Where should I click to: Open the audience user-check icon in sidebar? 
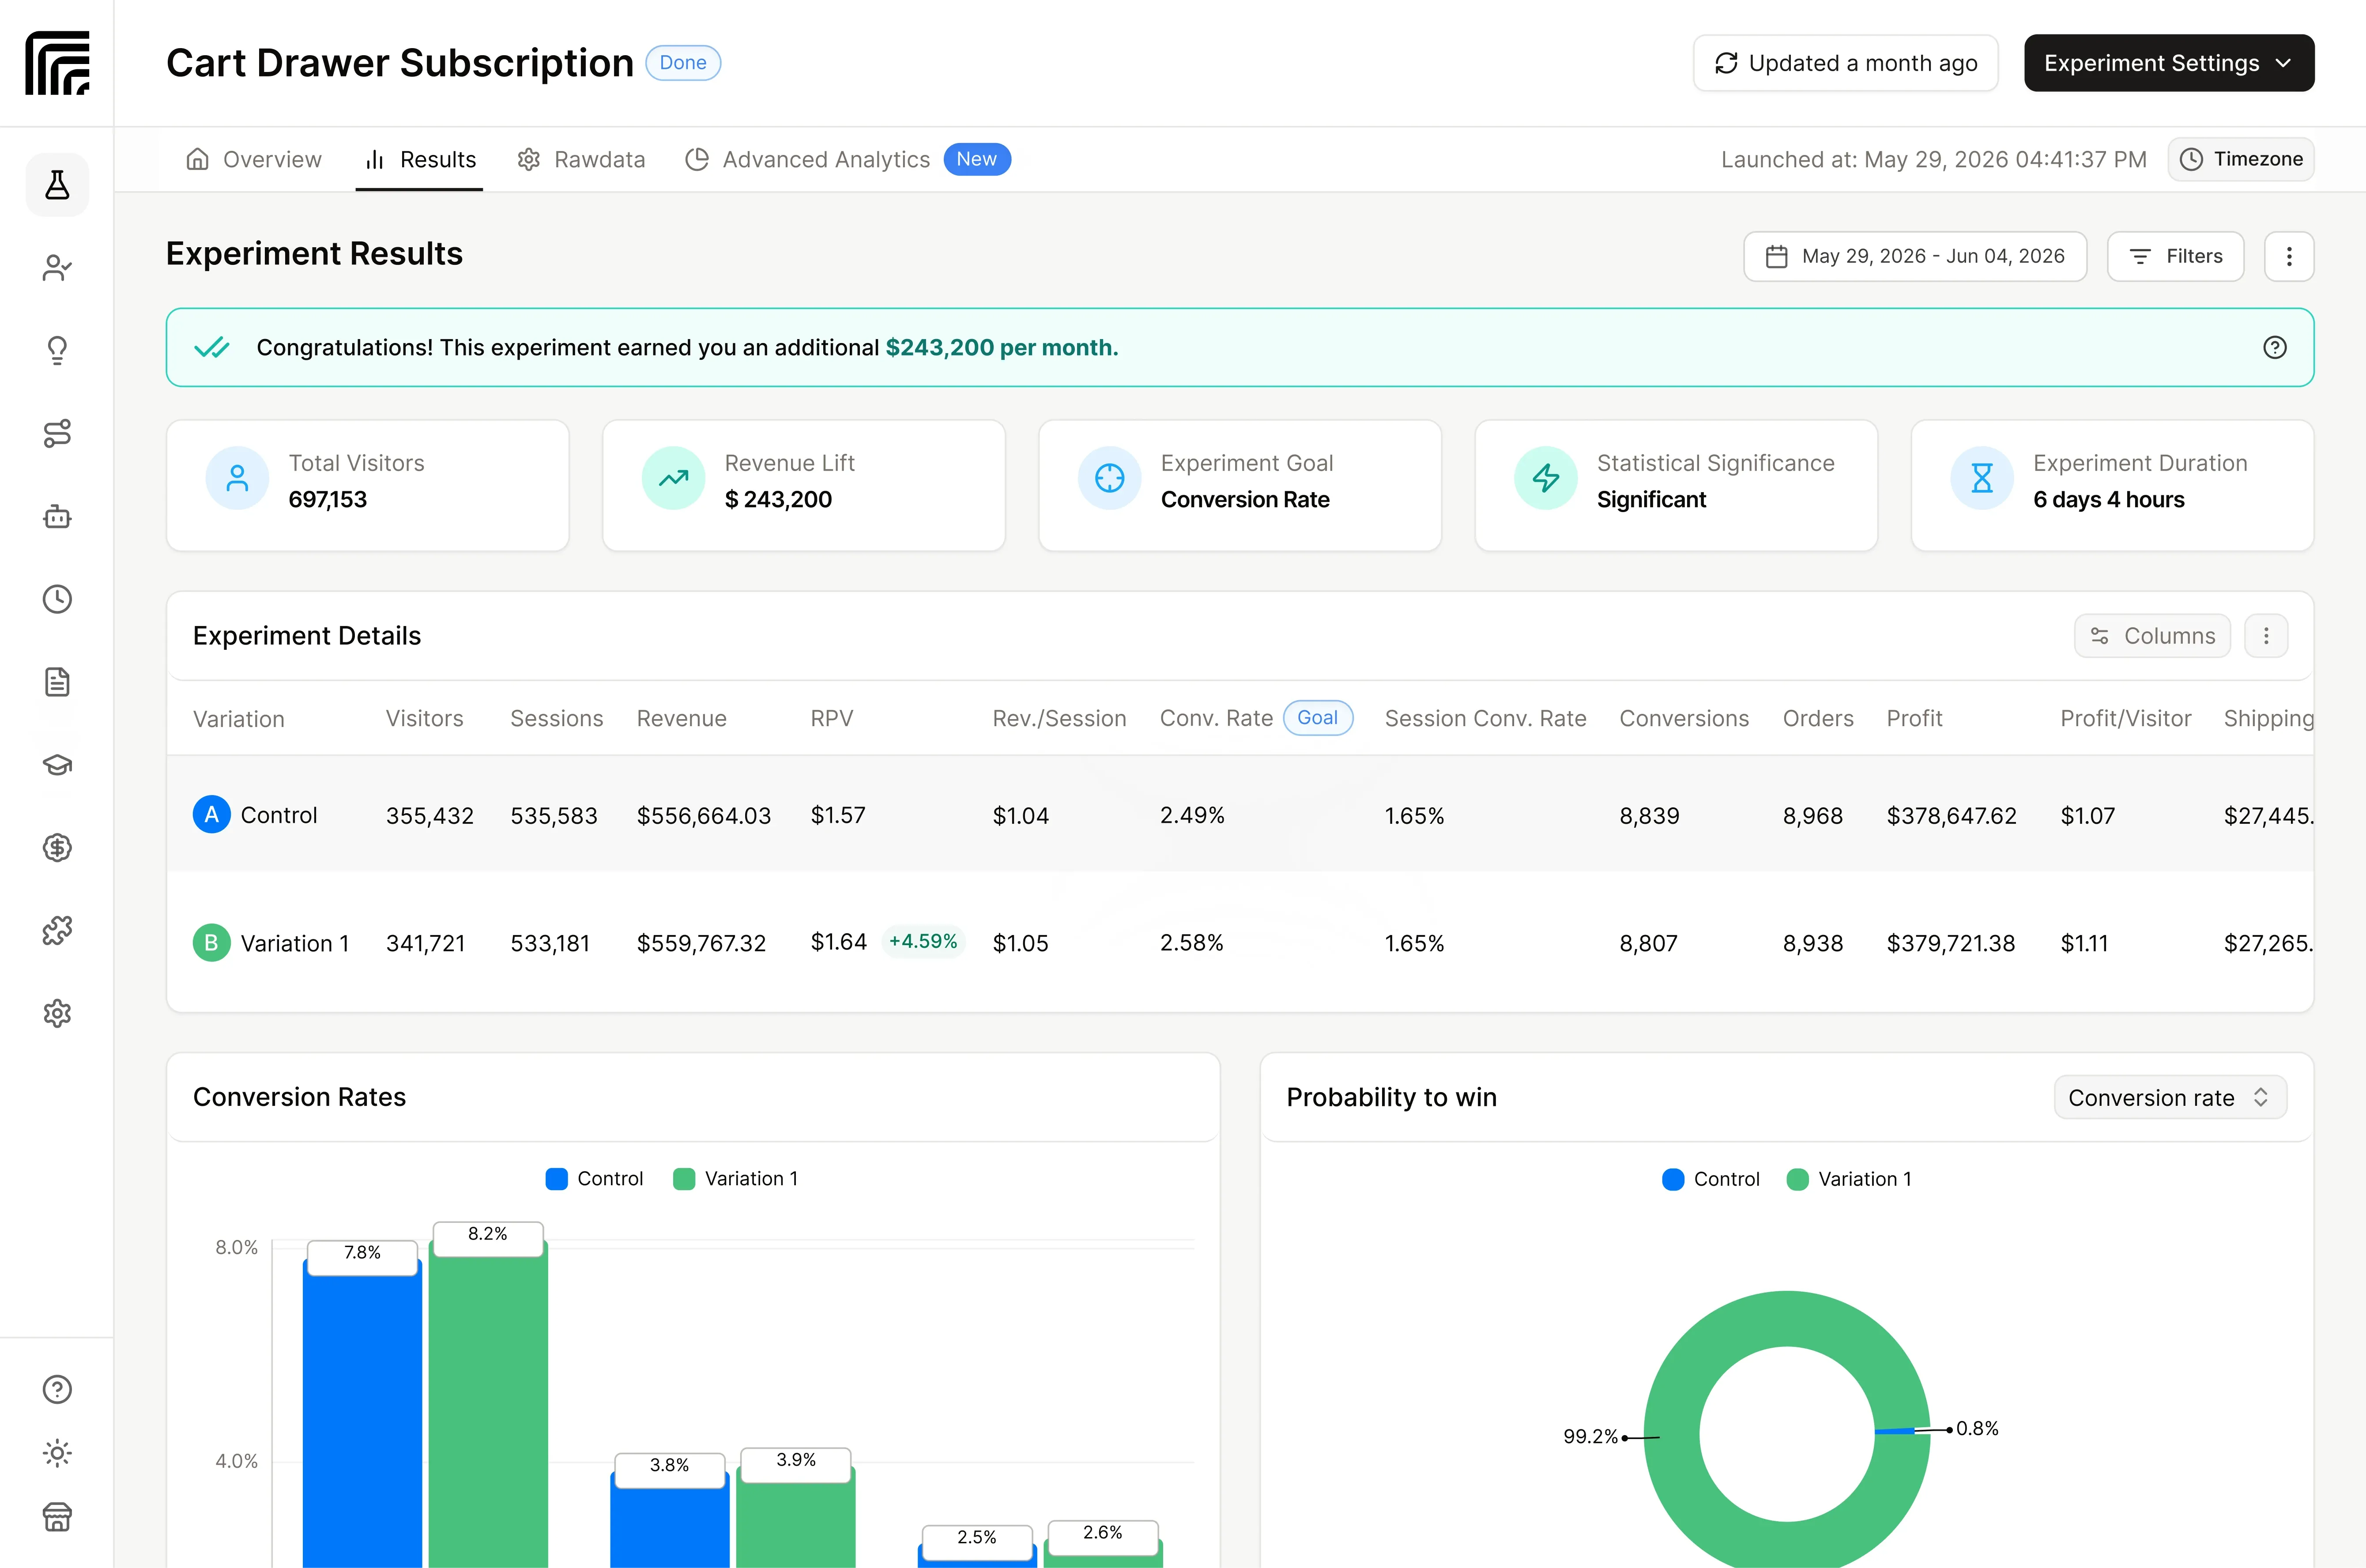57,268
